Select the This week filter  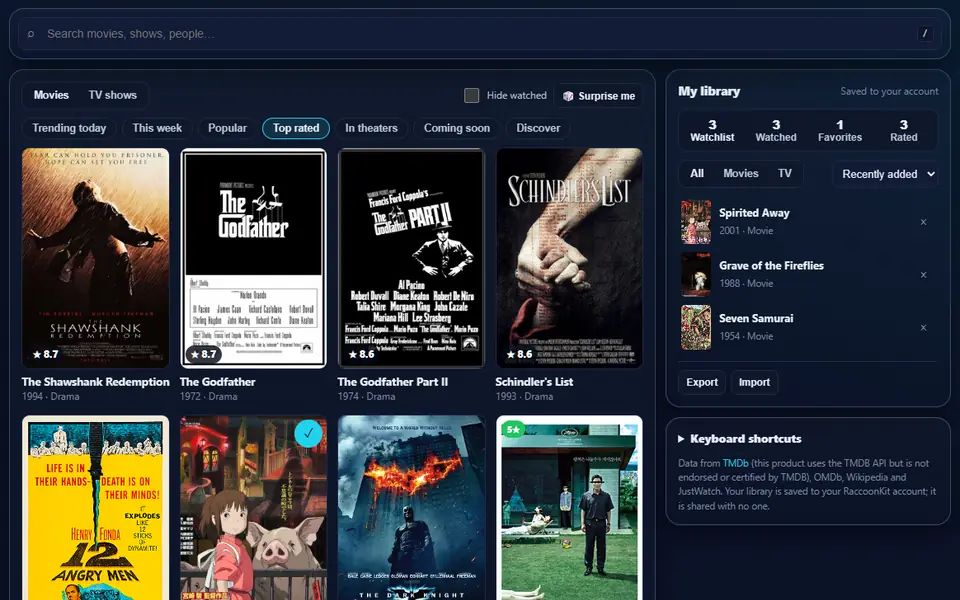coord(157,128)
